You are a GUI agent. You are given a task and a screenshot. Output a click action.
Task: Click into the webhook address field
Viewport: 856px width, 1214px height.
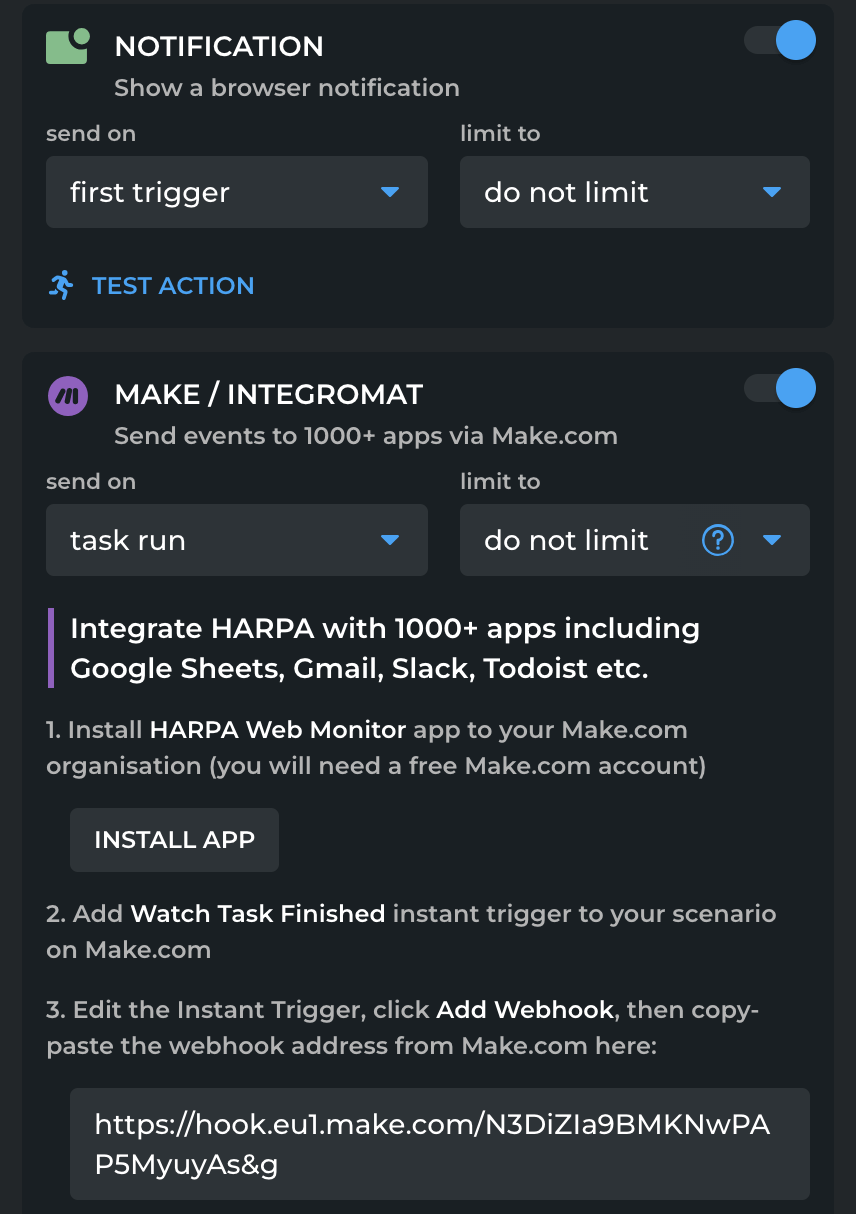[x=439, y=1144]
